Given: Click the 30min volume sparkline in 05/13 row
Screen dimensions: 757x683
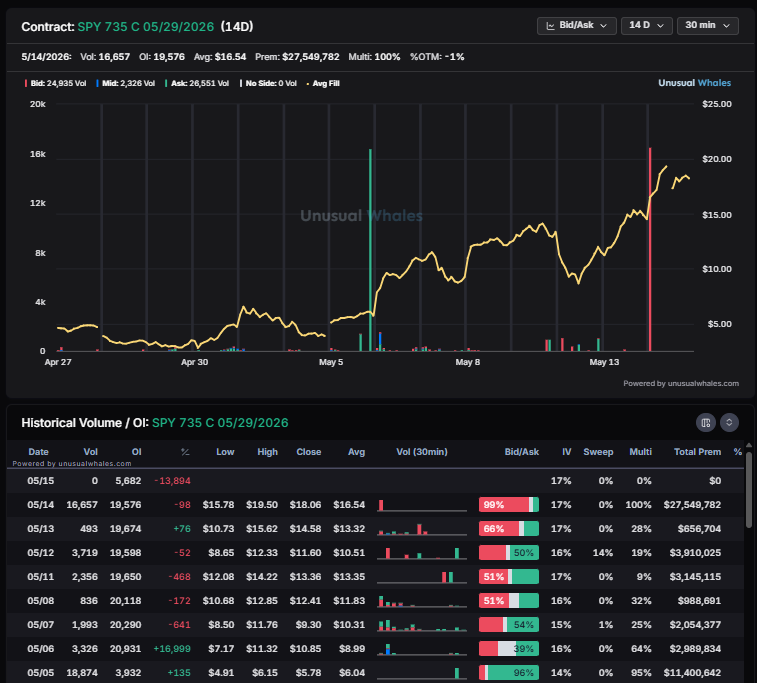Looking at the screenshot, I should pyautogui.click(x=422, y=529).
